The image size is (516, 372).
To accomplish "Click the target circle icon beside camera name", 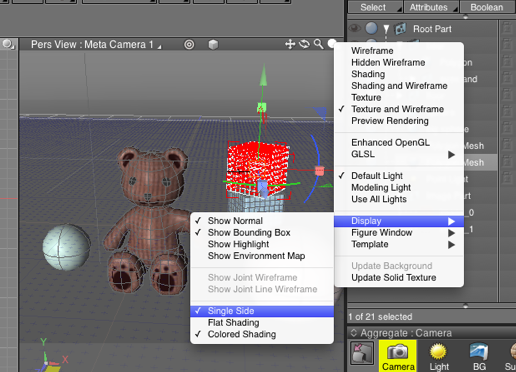I will point(189,44).
